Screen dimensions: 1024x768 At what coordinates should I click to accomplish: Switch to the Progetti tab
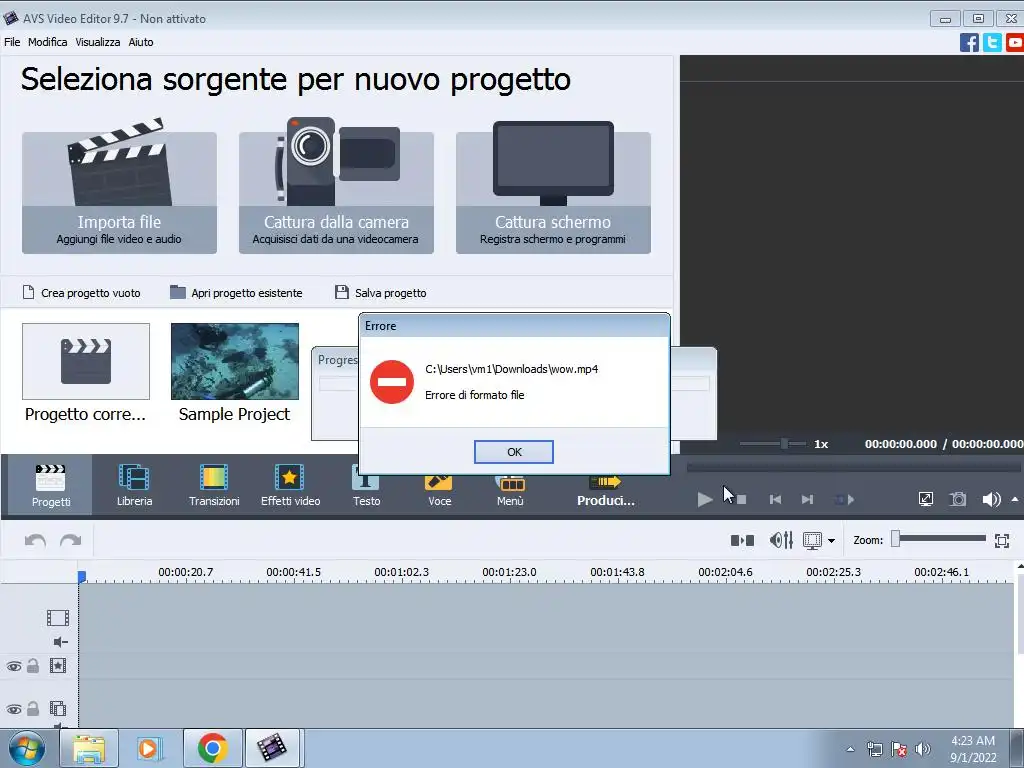pyautogui.click(x=50, y=485)
